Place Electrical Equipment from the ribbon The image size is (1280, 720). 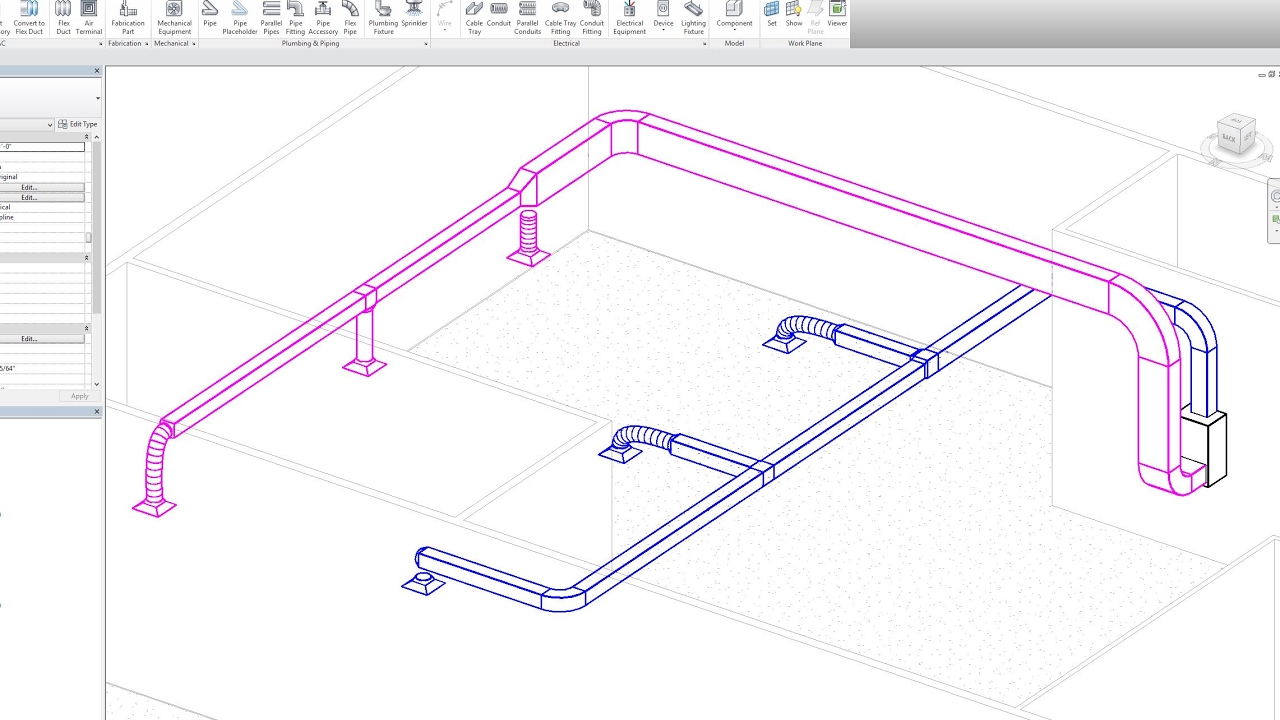pos(630,18)
